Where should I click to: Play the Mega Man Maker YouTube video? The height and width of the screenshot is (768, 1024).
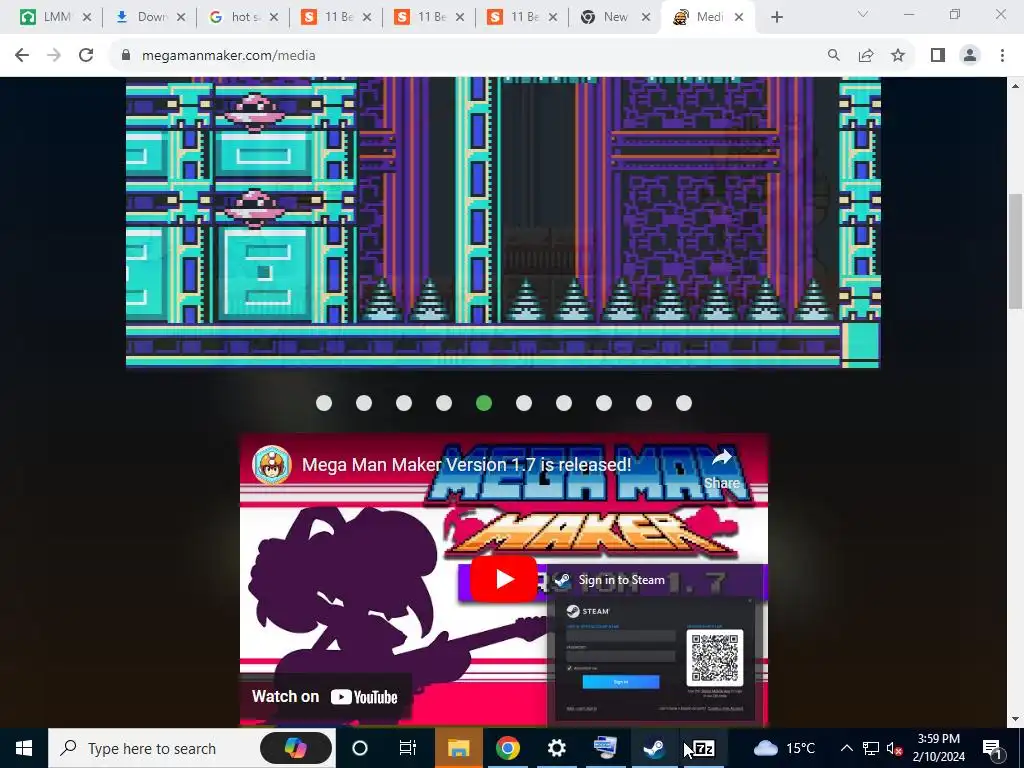point(504,579)
